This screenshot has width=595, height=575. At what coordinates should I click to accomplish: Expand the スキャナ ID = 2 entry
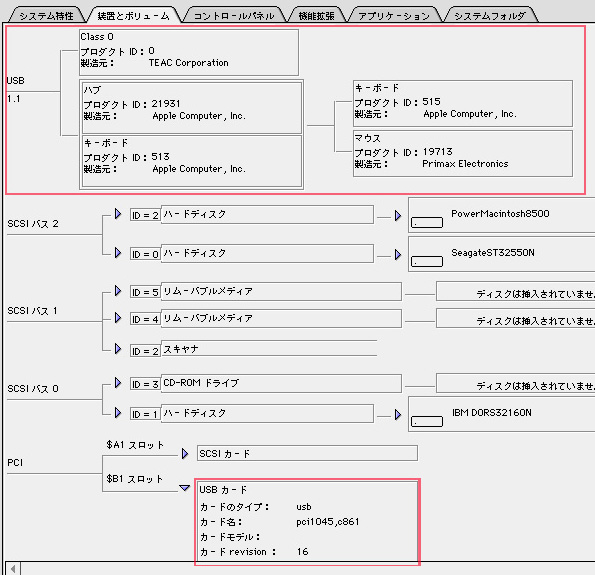pyautogui.click(x=118, y=349)
